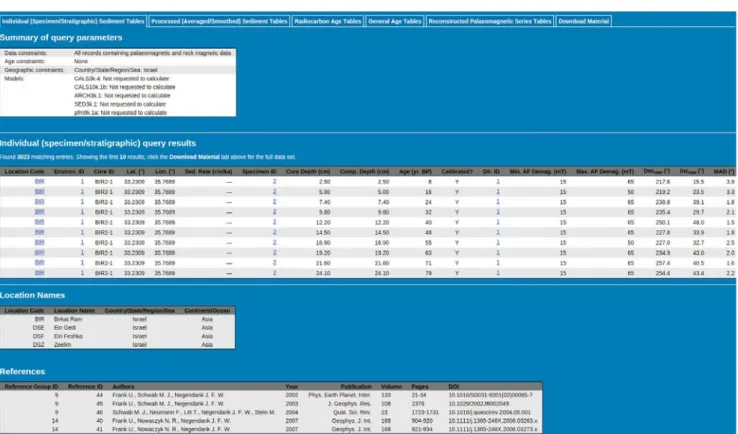Click the Calibrated? column header
This screenshot has height=434, width=738.
tap(457, 172)
